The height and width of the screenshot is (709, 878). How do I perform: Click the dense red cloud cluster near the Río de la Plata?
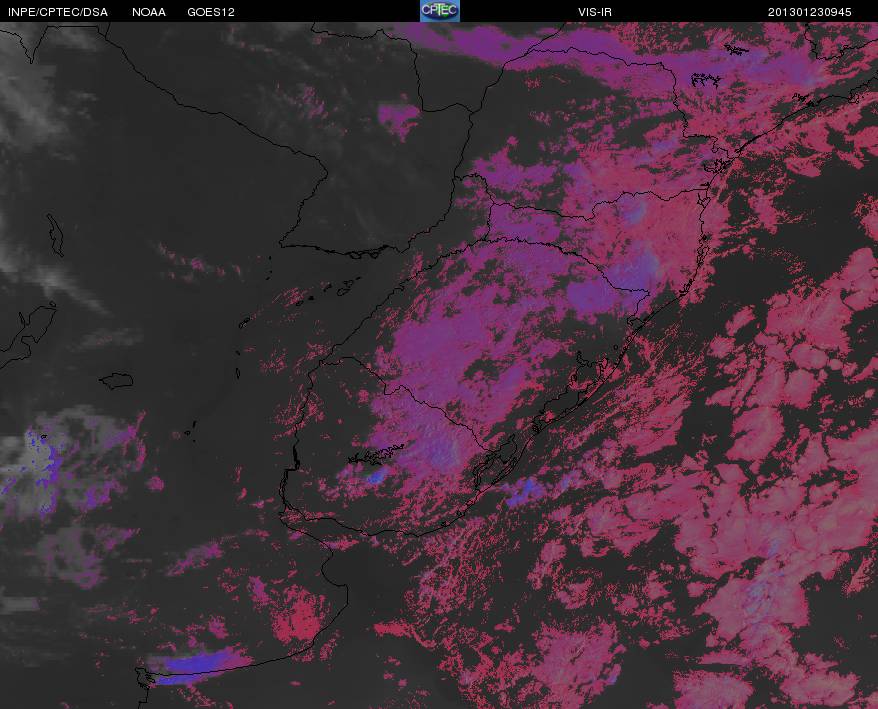tap(300, 616)
